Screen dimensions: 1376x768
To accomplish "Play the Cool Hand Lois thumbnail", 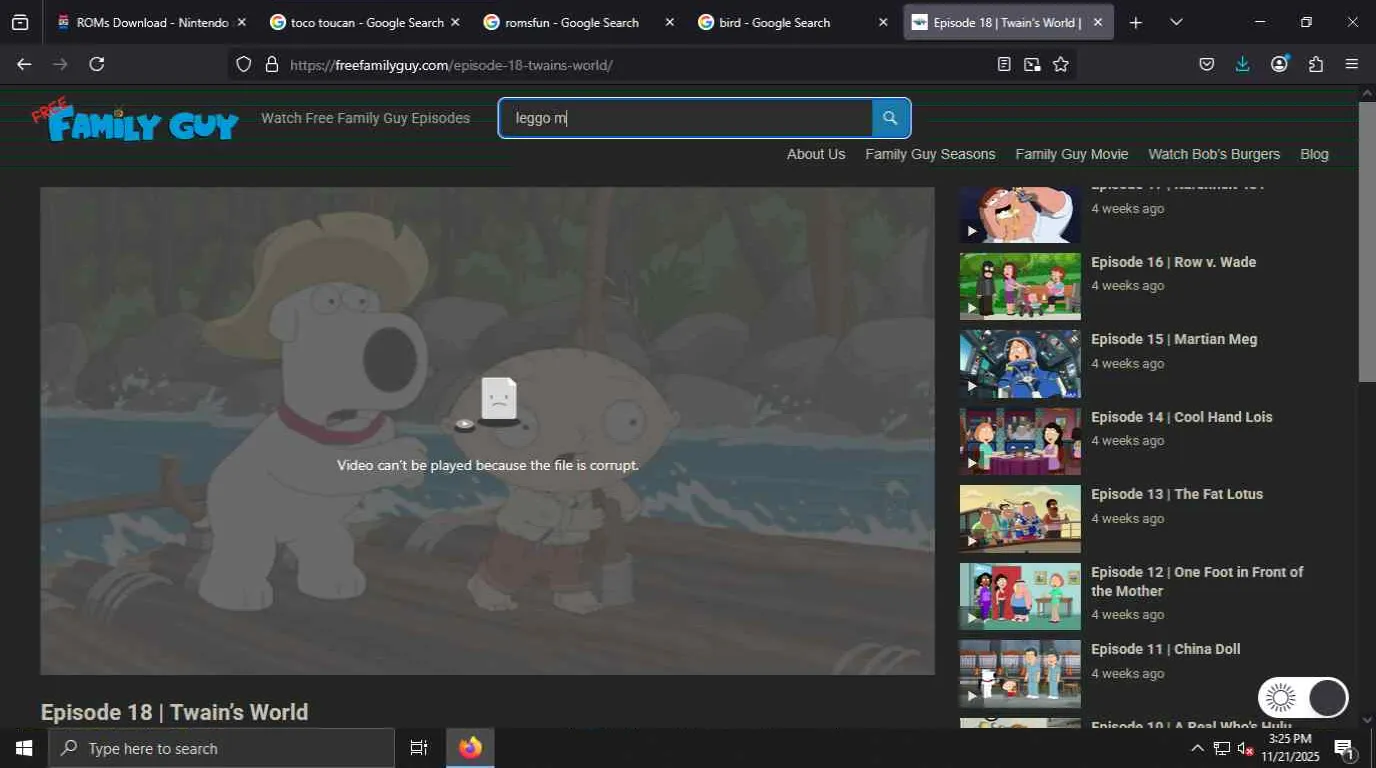I will [x=1020, y=441].
